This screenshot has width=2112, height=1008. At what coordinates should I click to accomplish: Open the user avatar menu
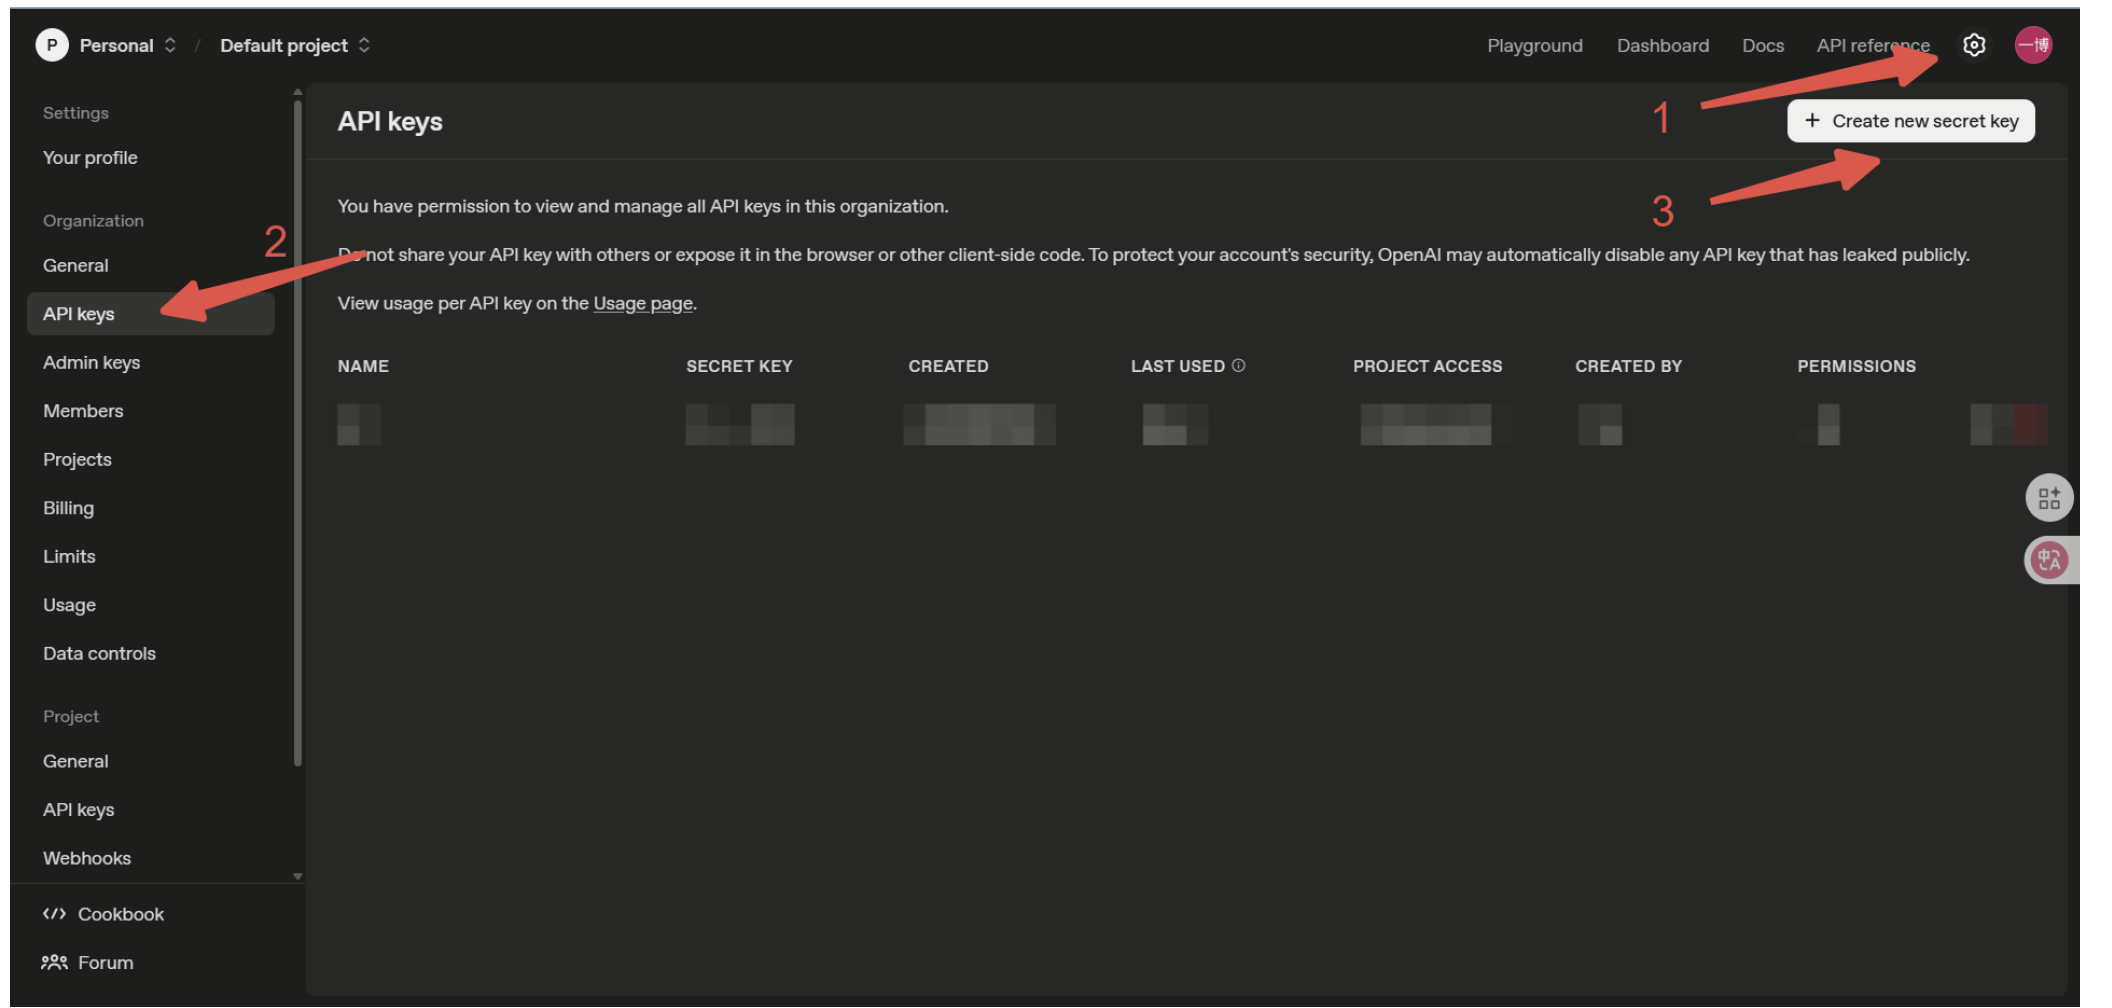[2033, 45]
